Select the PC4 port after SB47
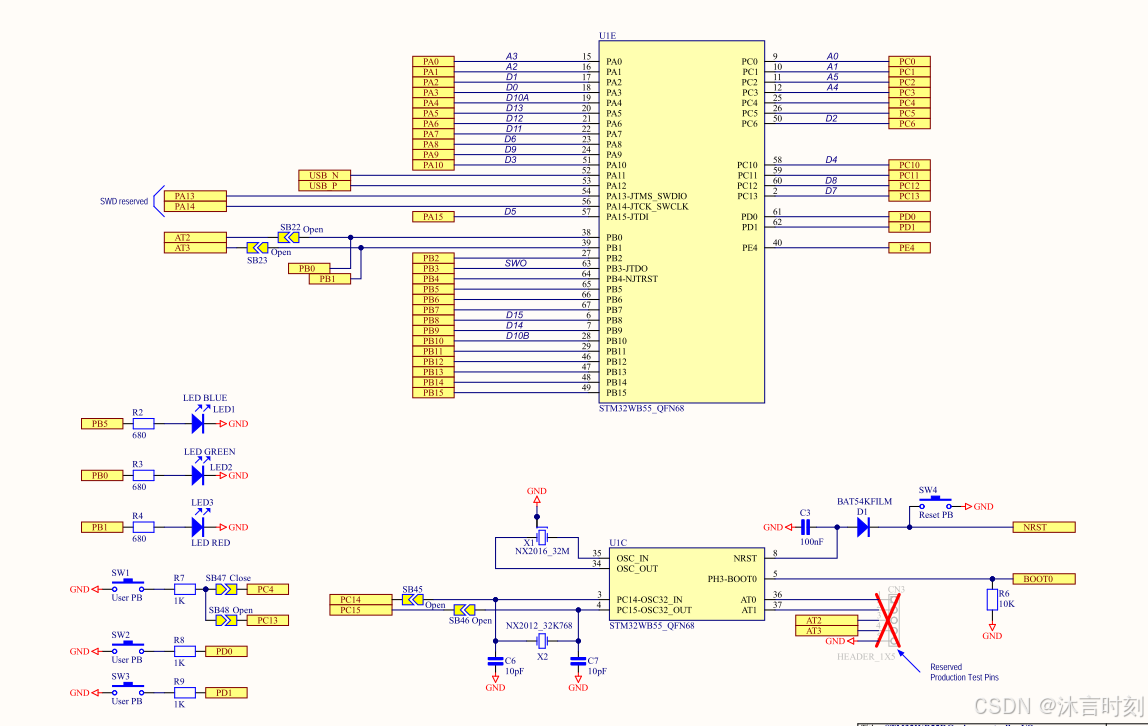The image size is (1148, 726). pos(268,589)
